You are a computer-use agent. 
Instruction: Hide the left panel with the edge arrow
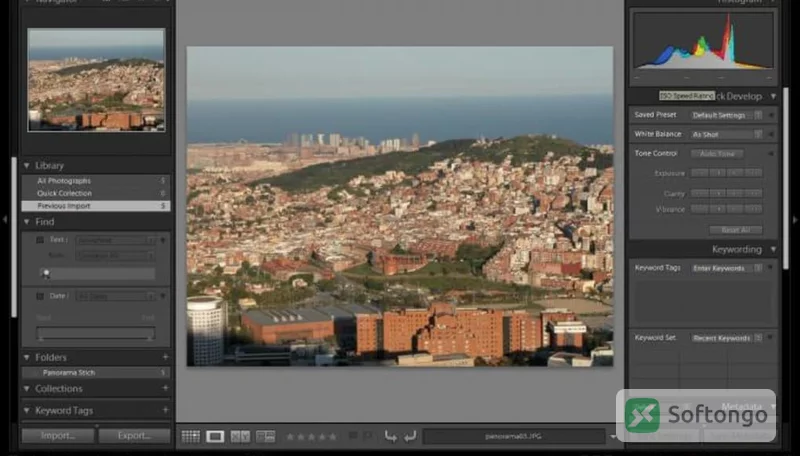coord(5,220)
